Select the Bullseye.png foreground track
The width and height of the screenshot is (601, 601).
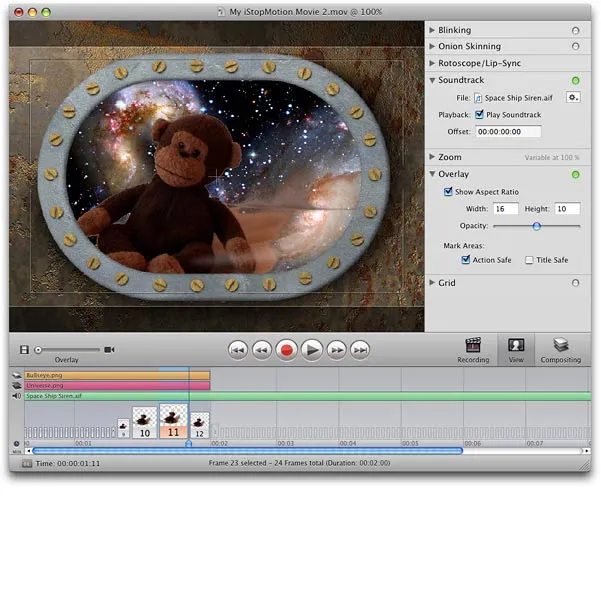(117, 376)
